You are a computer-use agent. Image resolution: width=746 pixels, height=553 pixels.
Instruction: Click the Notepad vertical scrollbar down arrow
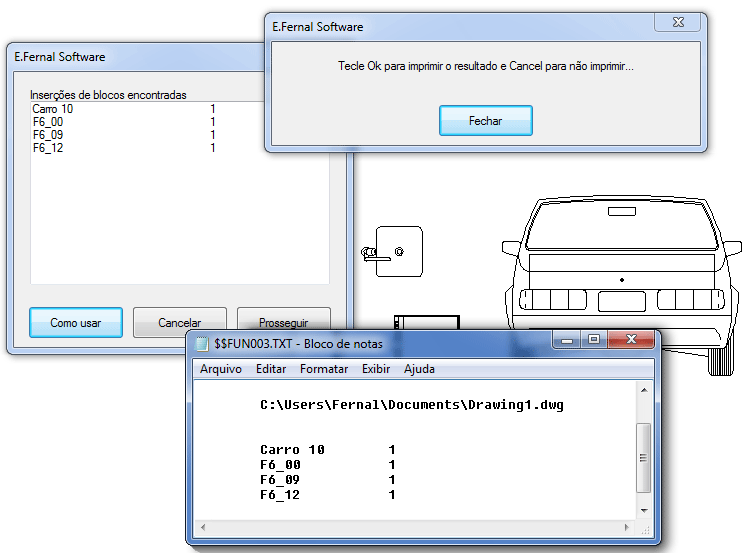tap(644, 511)
